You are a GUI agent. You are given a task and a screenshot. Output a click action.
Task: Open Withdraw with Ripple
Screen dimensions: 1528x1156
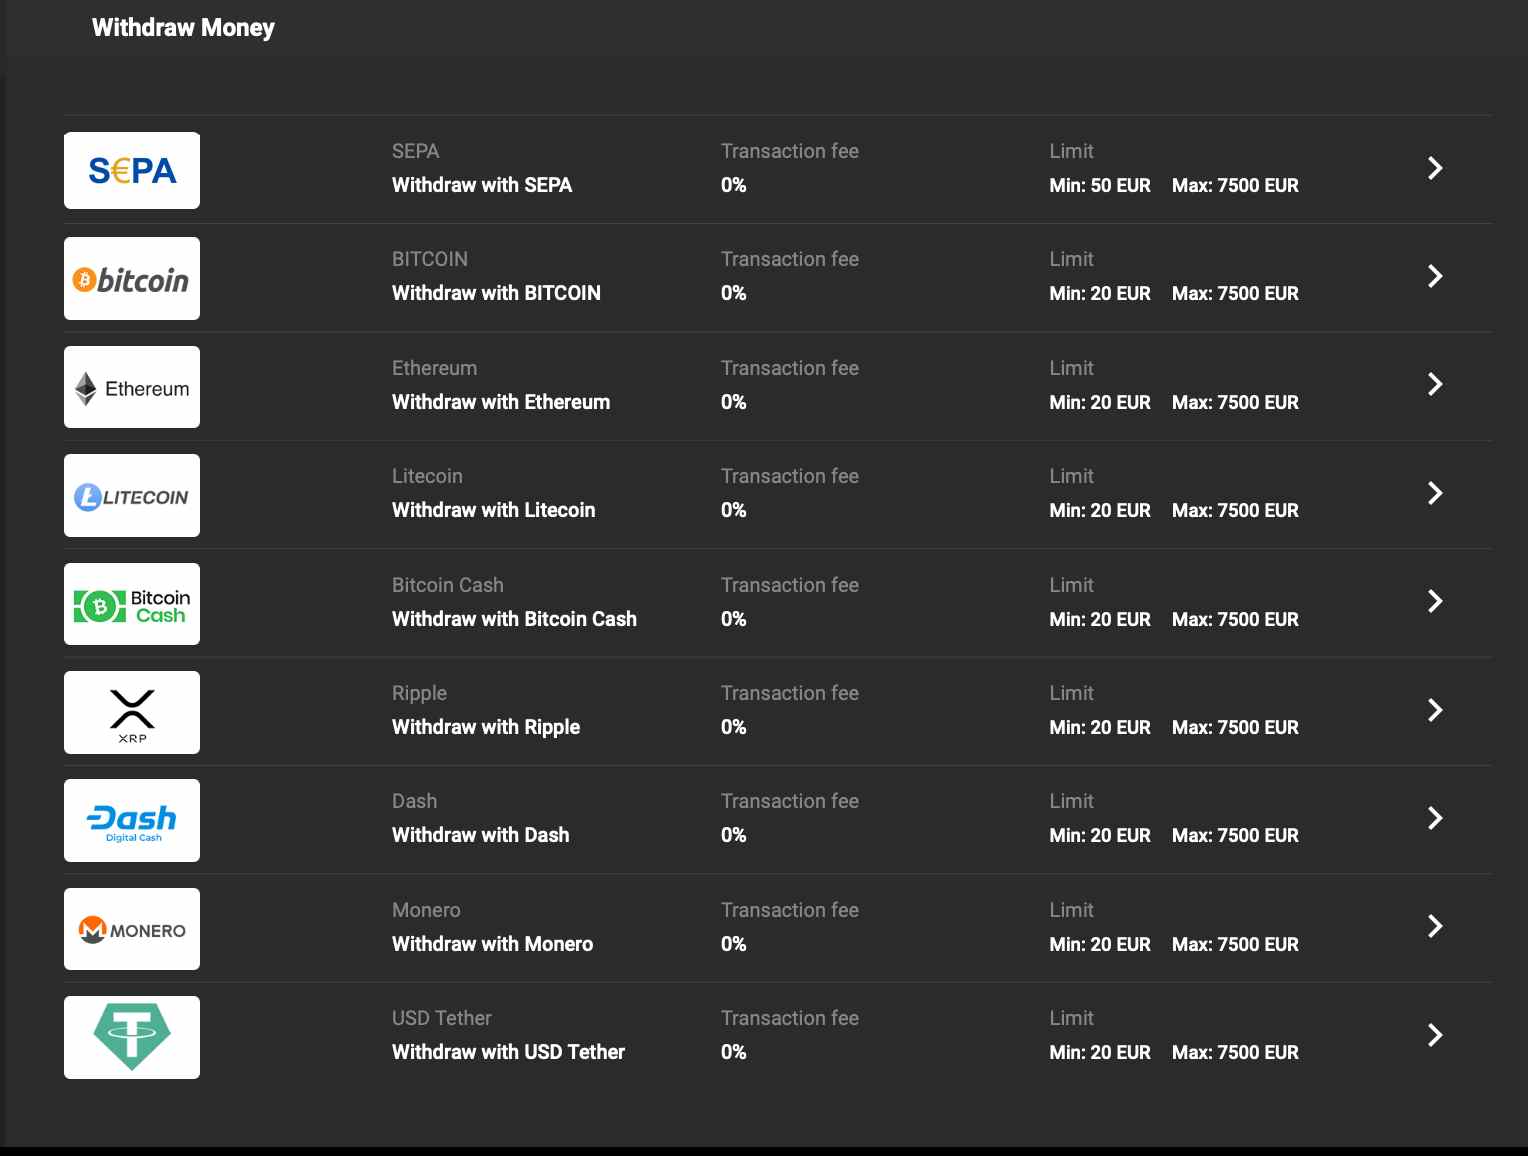[486, 727]
